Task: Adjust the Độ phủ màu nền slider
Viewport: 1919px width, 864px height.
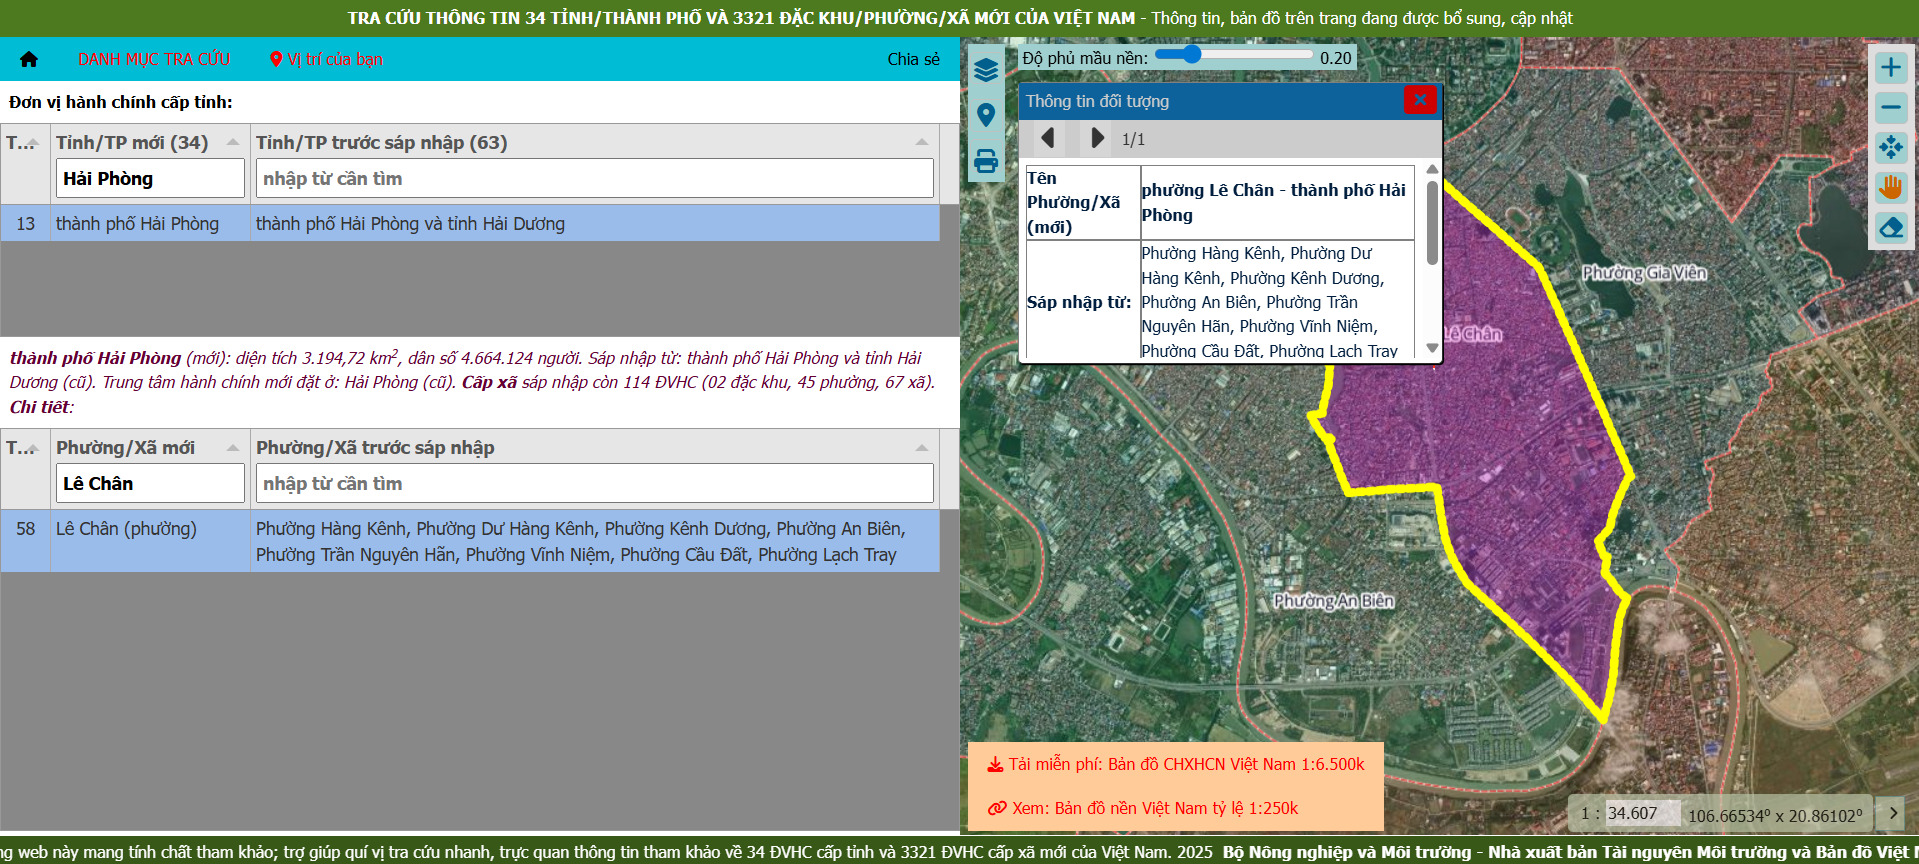Action: click(1234, 55)
